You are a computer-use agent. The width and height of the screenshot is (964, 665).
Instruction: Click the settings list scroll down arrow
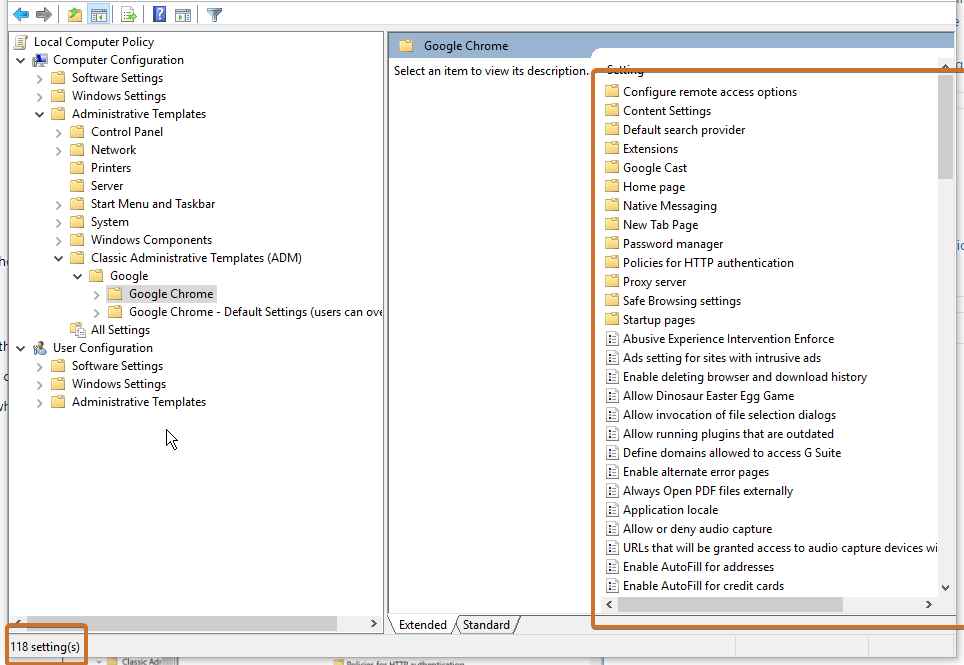(946, 588)
